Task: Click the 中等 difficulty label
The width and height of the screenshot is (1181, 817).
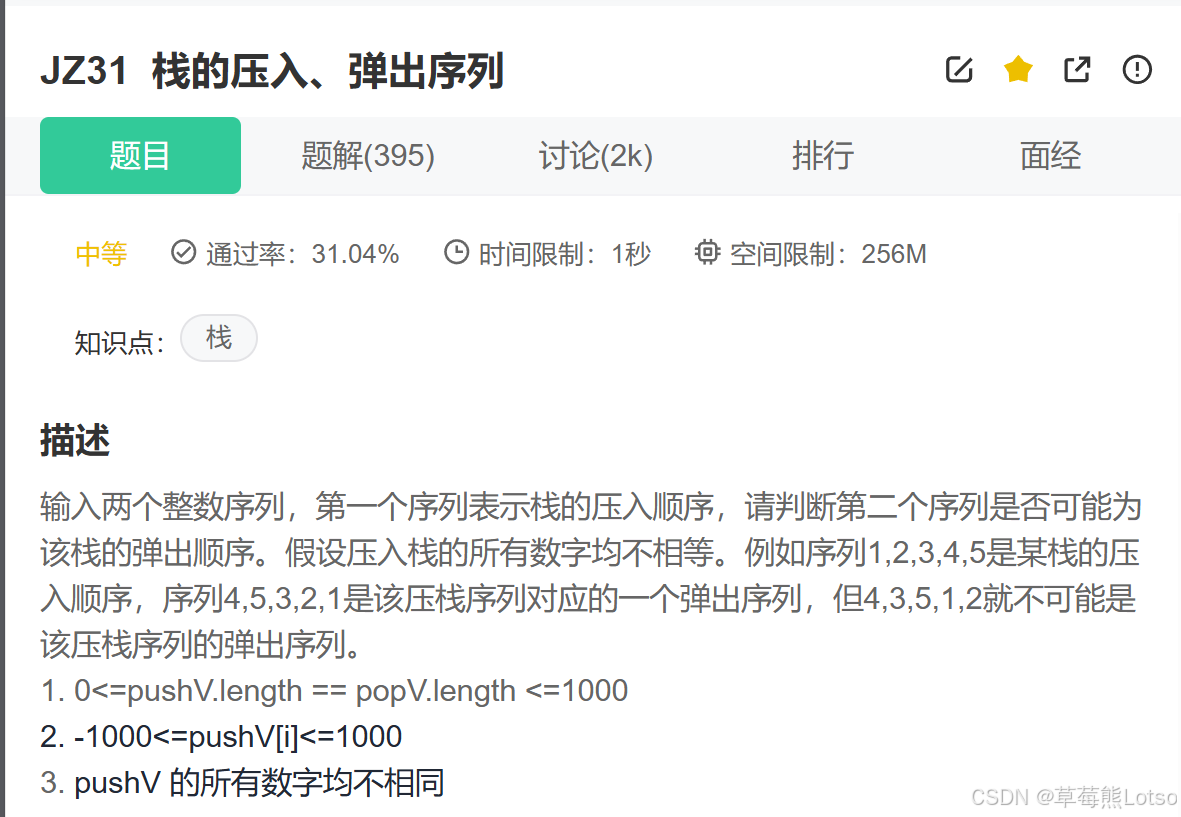Action: [x=102, y=254]
